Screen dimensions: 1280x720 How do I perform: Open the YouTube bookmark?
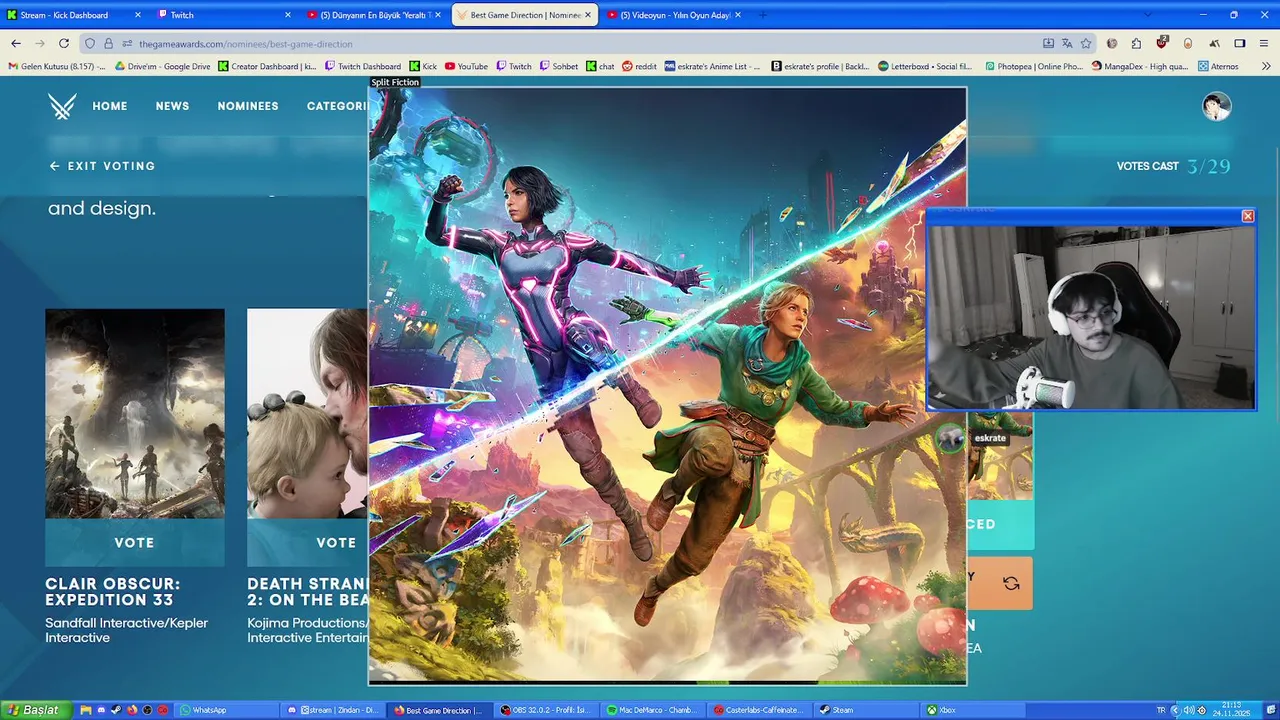coord(467,66)
